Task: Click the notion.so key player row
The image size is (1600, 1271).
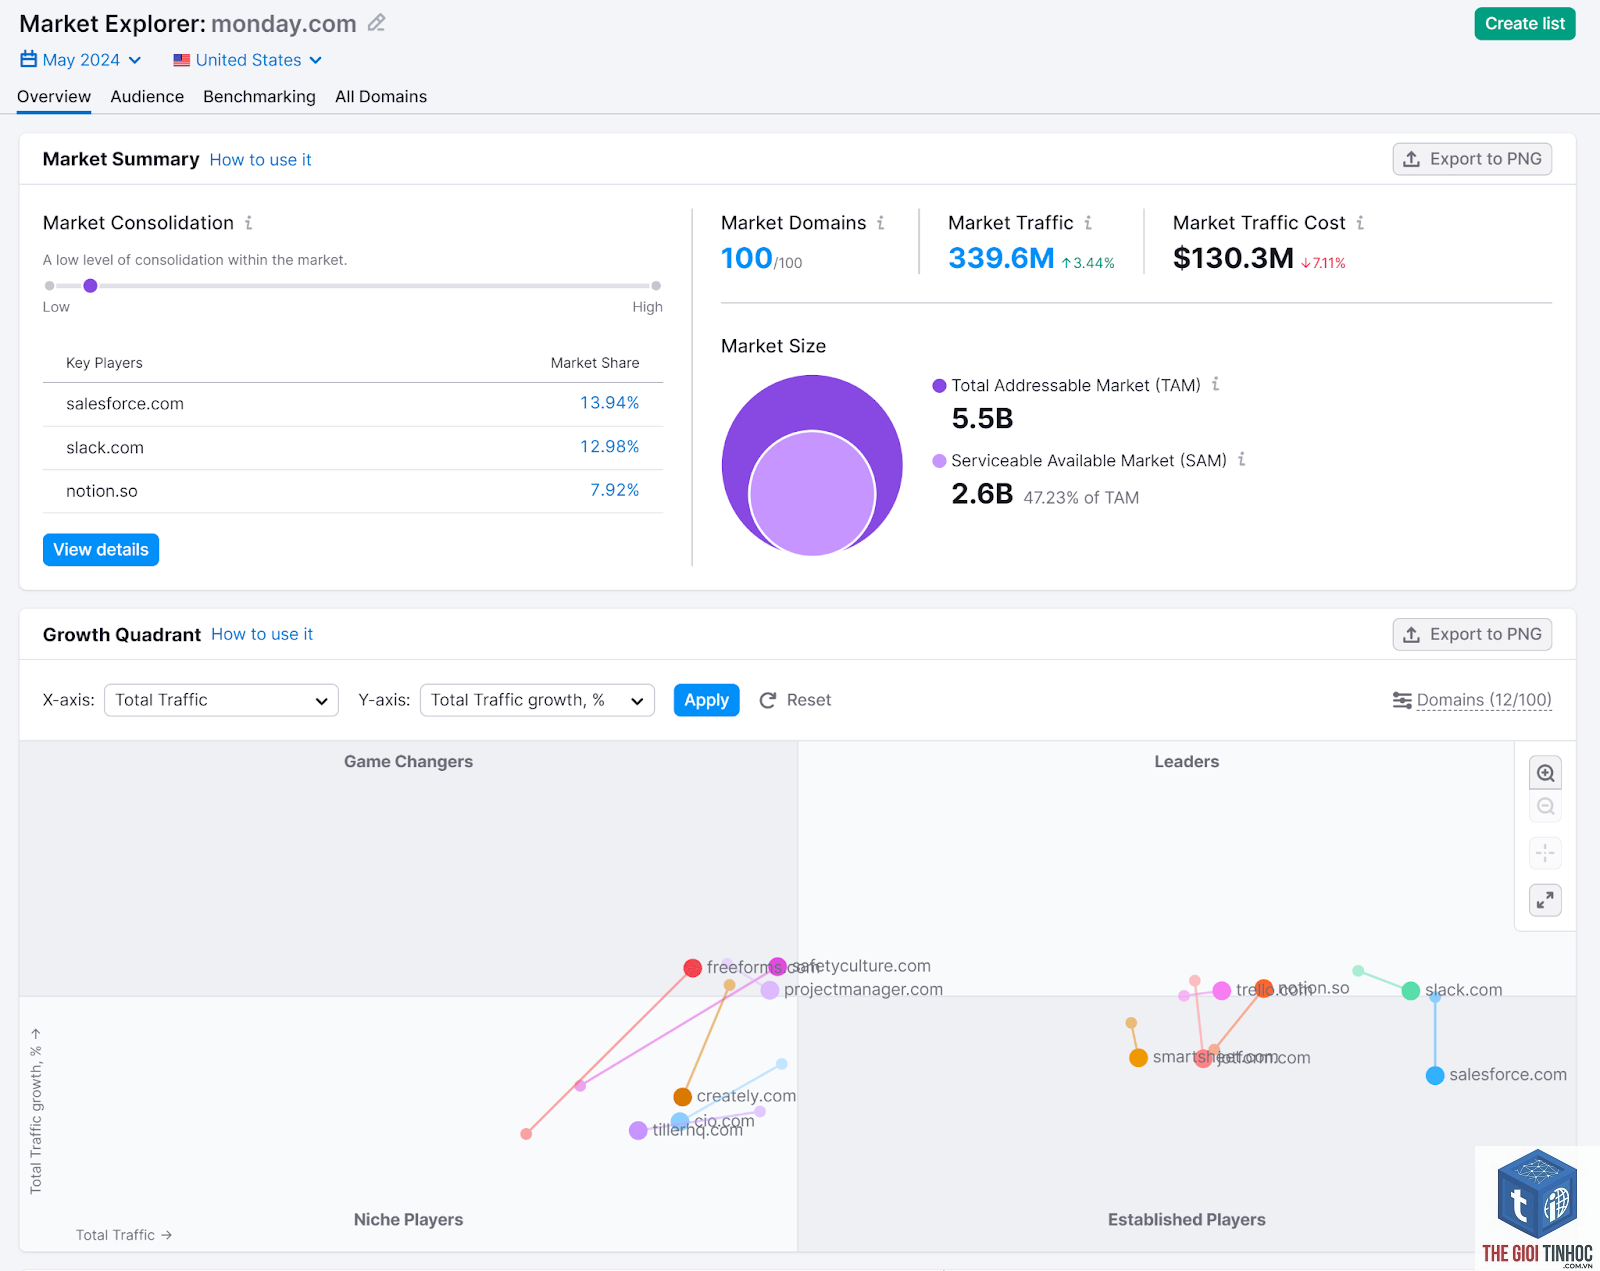Action: (353, 491)
